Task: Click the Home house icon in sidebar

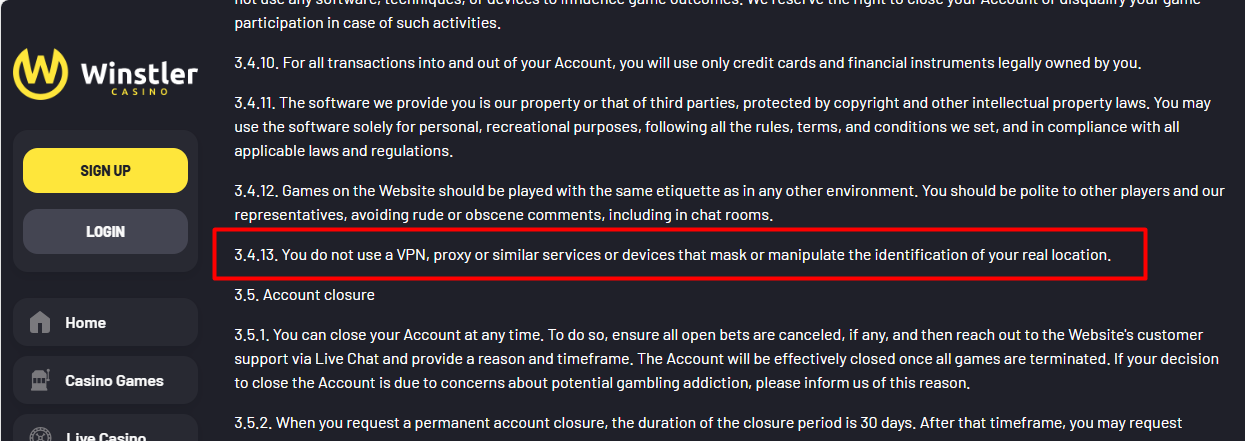Action: coord(40,323)
